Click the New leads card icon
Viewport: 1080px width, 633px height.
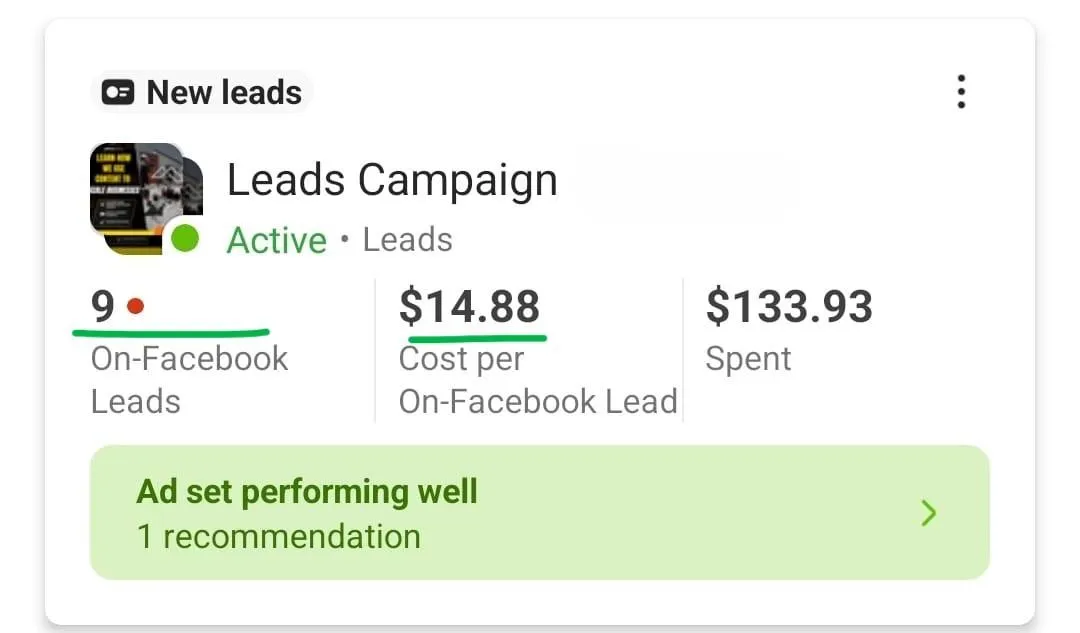click(x=118, y=93)
